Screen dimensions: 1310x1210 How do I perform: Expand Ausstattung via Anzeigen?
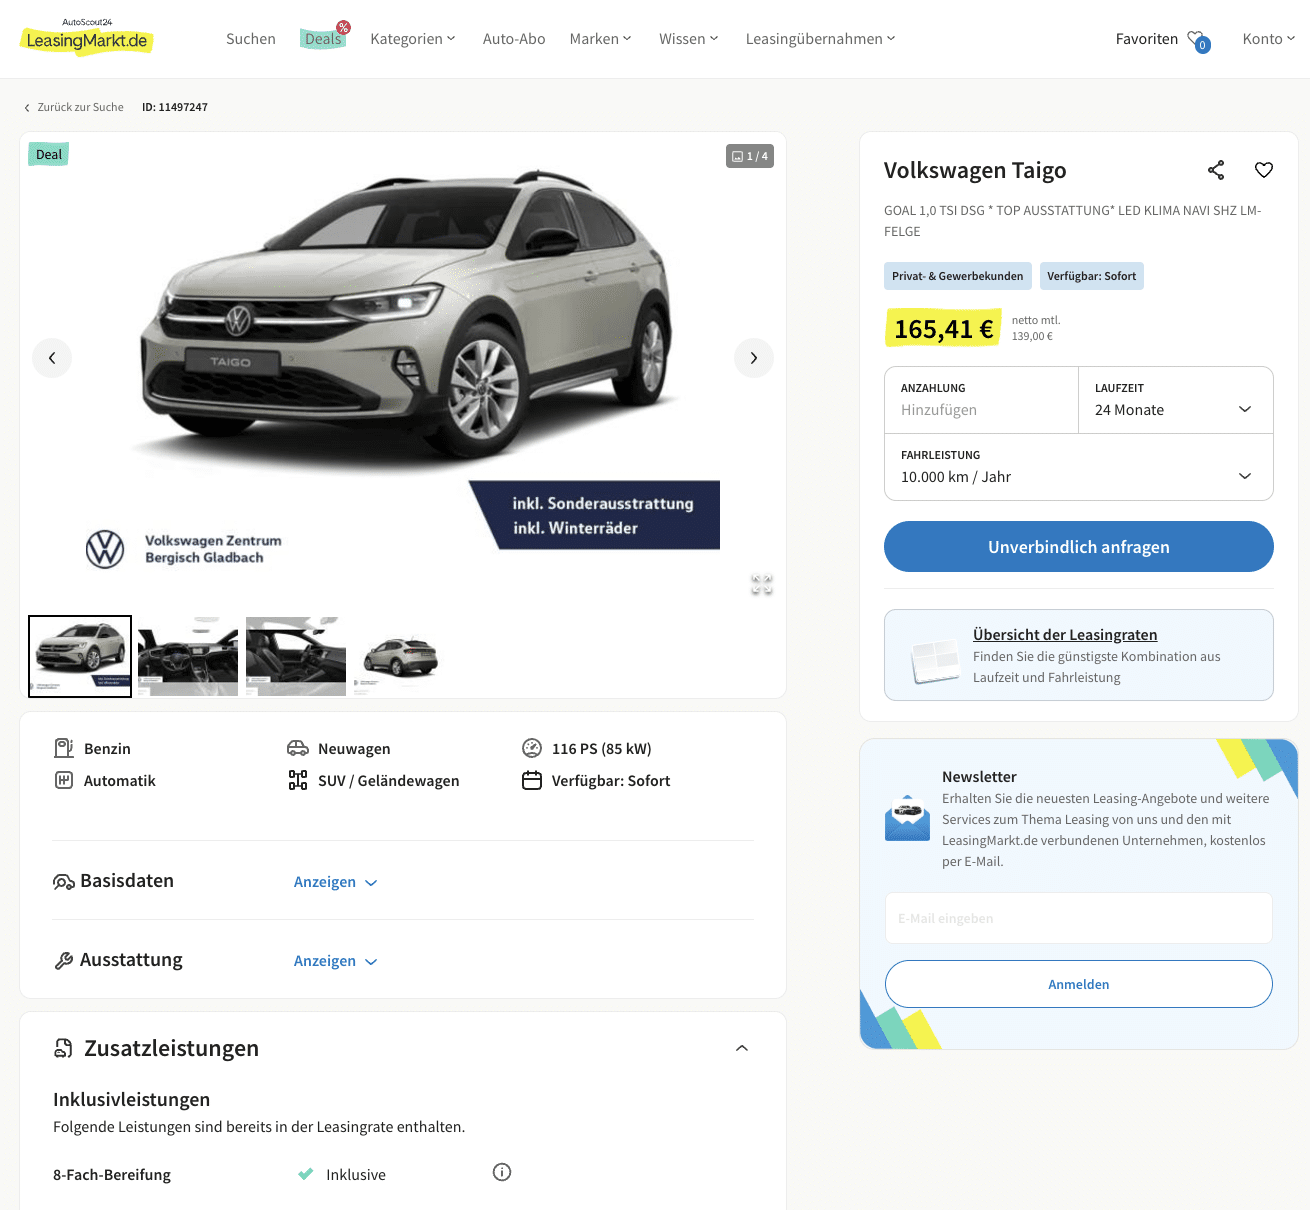click(x=335, y=961)
